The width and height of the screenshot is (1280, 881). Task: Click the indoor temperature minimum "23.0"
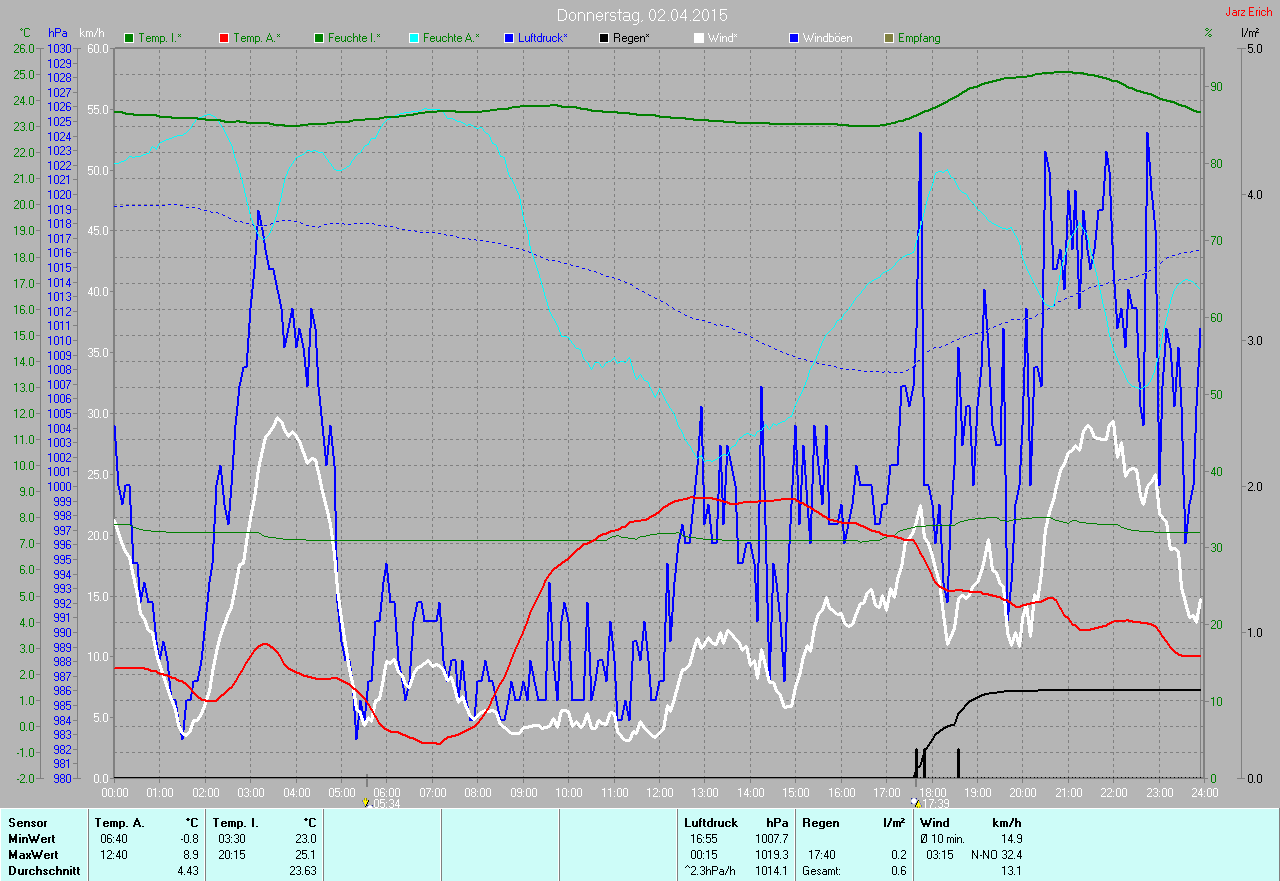305,839
